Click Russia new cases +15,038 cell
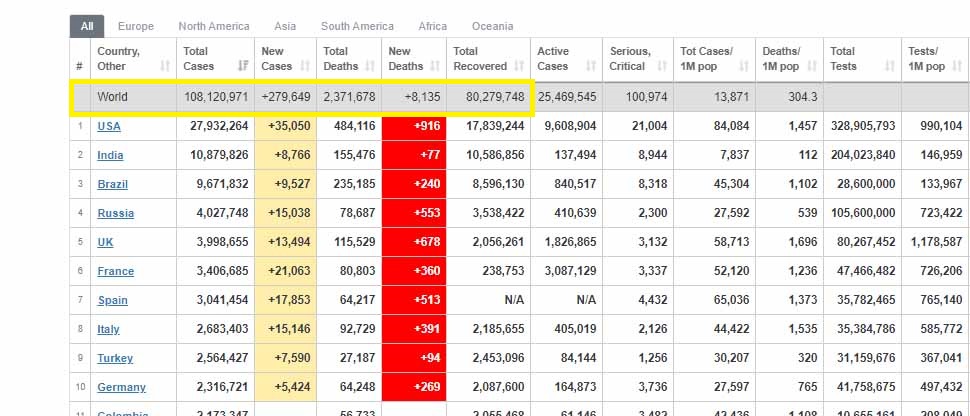The width and height of the screenshot is (970, 416). click(x=285, y=214)
